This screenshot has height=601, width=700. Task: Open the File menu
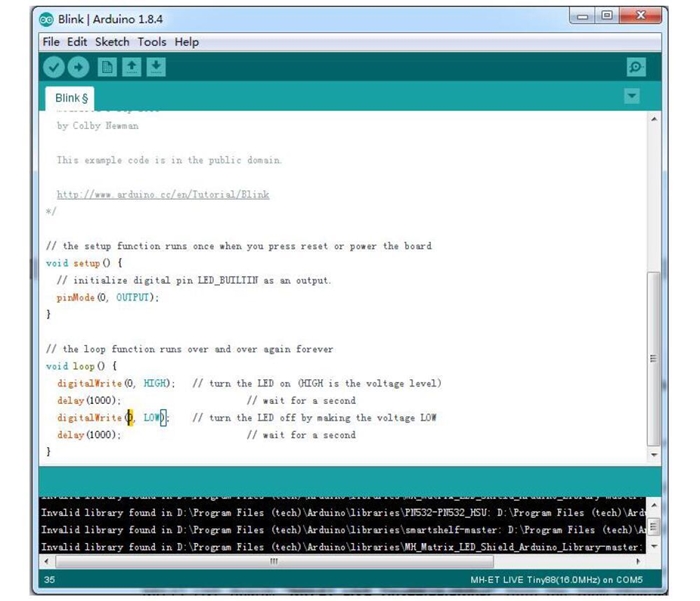[x=51, y=42]
